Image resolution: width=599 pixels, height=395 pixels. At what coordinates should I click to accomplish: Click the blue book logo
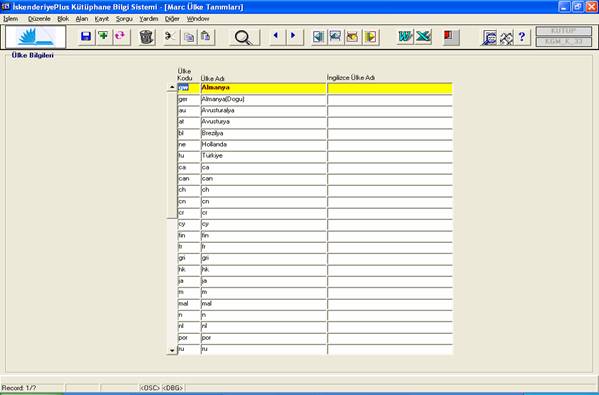pos(36,37)
